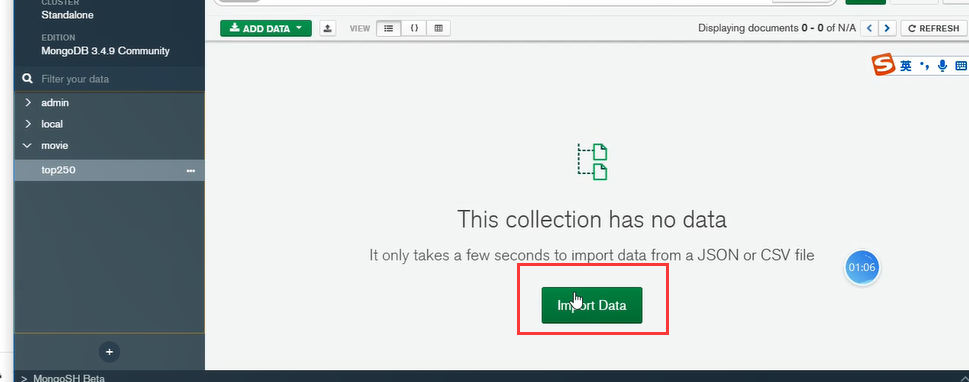The width and height of the screenshot is (969, 382).
Task: Click the Import Data button
Action: 592,305
